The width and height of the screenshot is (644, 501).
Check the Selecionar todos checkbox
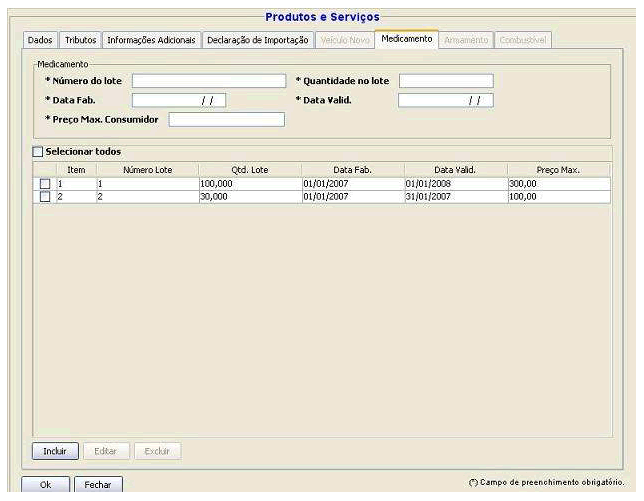(38, 151)
